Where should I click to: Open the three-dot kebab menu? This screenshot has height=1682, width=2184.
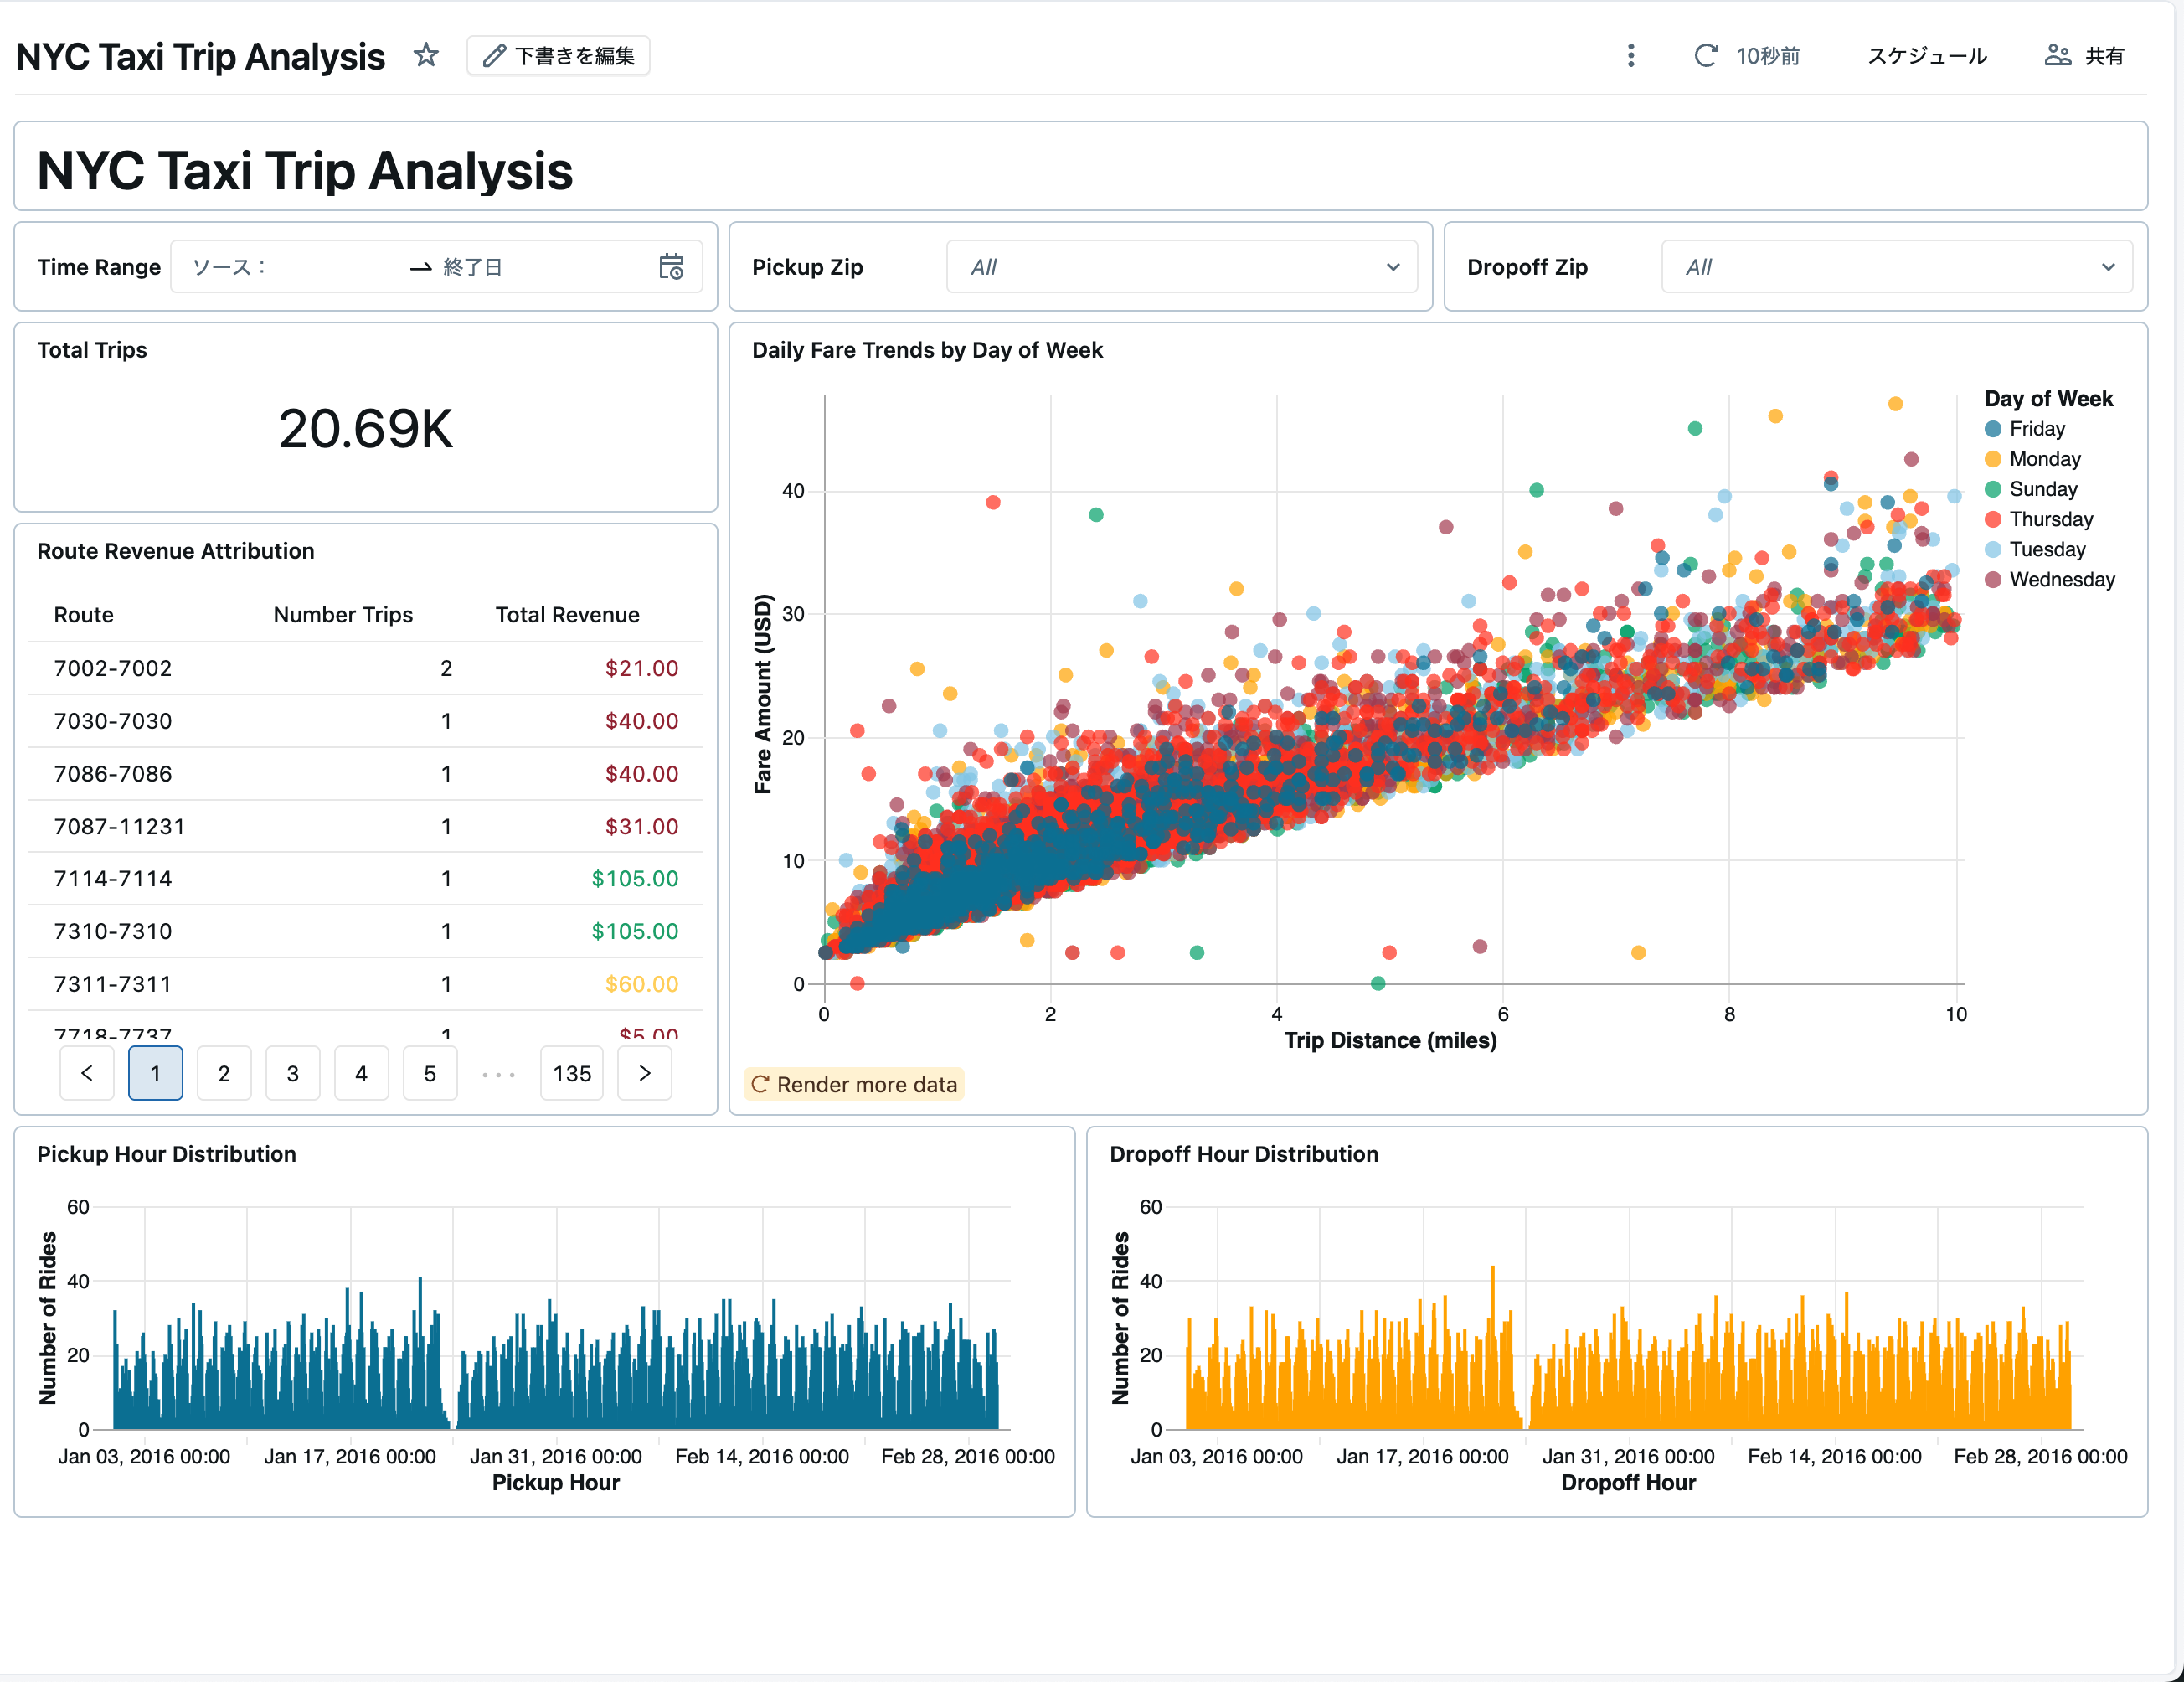[1630, 56]
